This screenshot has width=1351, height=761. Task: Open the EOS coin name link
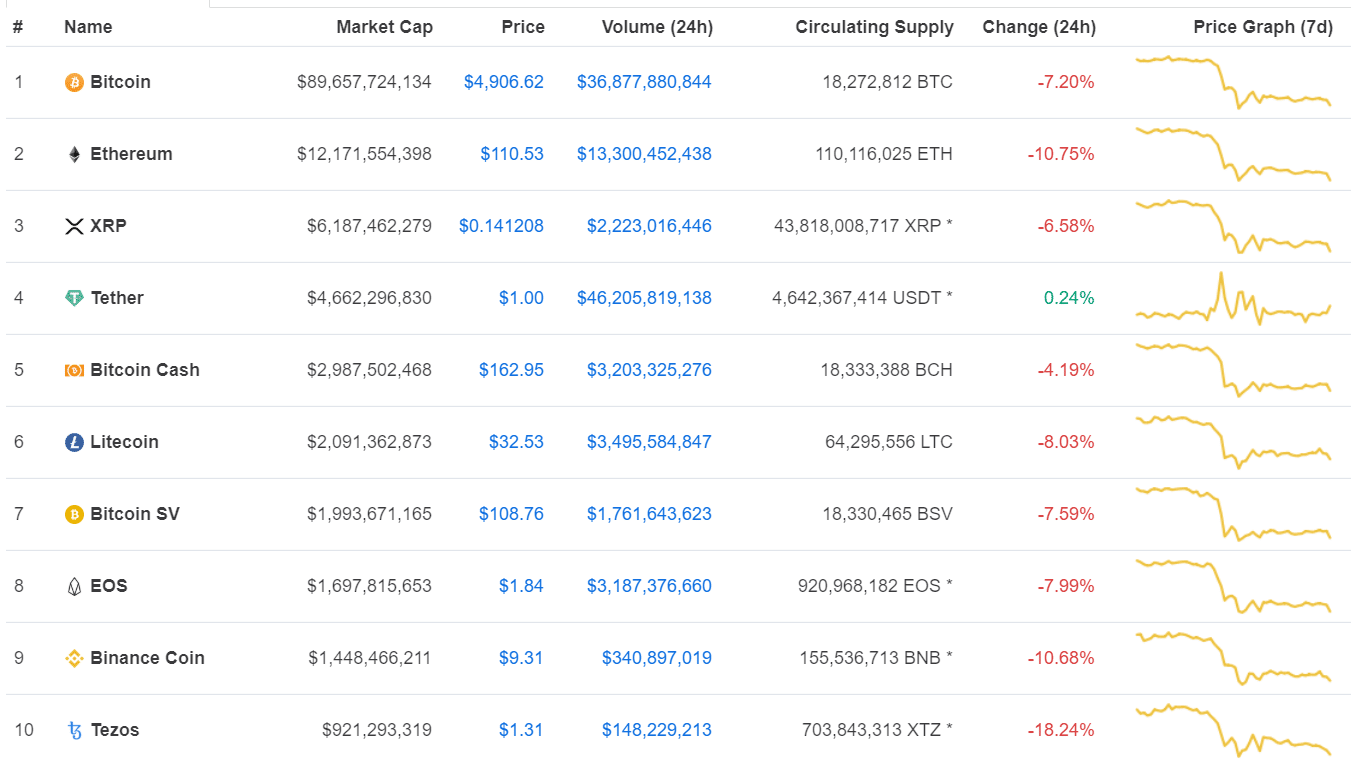pyautogui.click(x=108, y=586)
